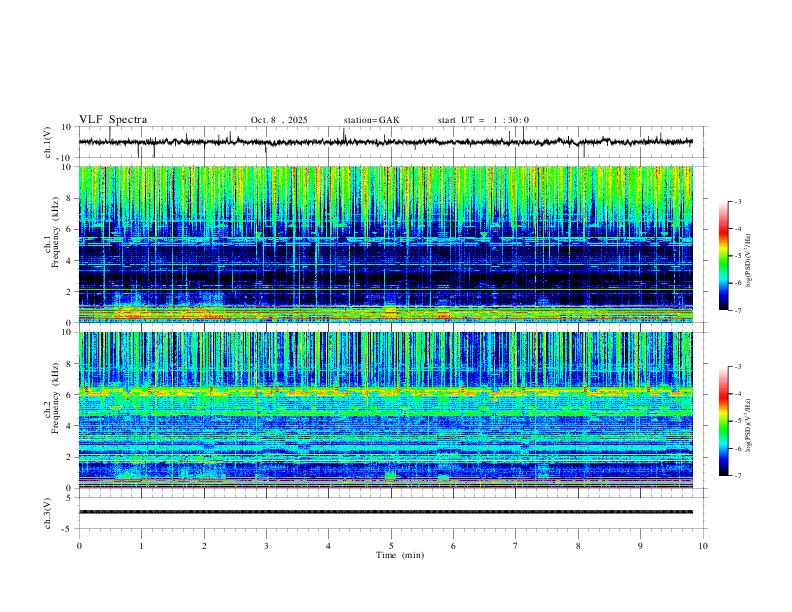Click the ch.1 PSD color scale bar
The width and height of the screenshot is (792, 612).
pyautogui.click(x=723, y=256)
